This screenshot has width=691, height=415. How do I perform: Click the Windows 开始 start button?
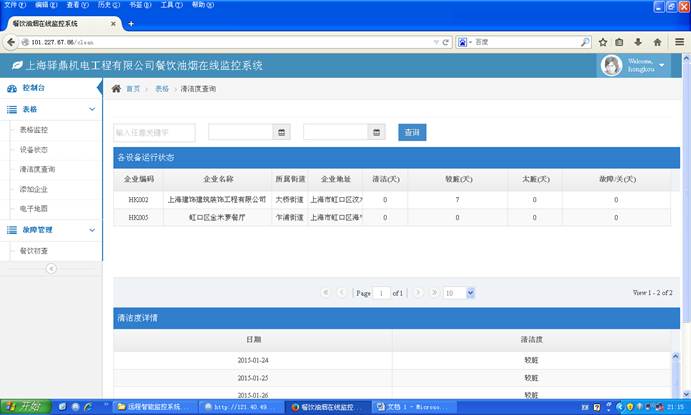point(22,407)
